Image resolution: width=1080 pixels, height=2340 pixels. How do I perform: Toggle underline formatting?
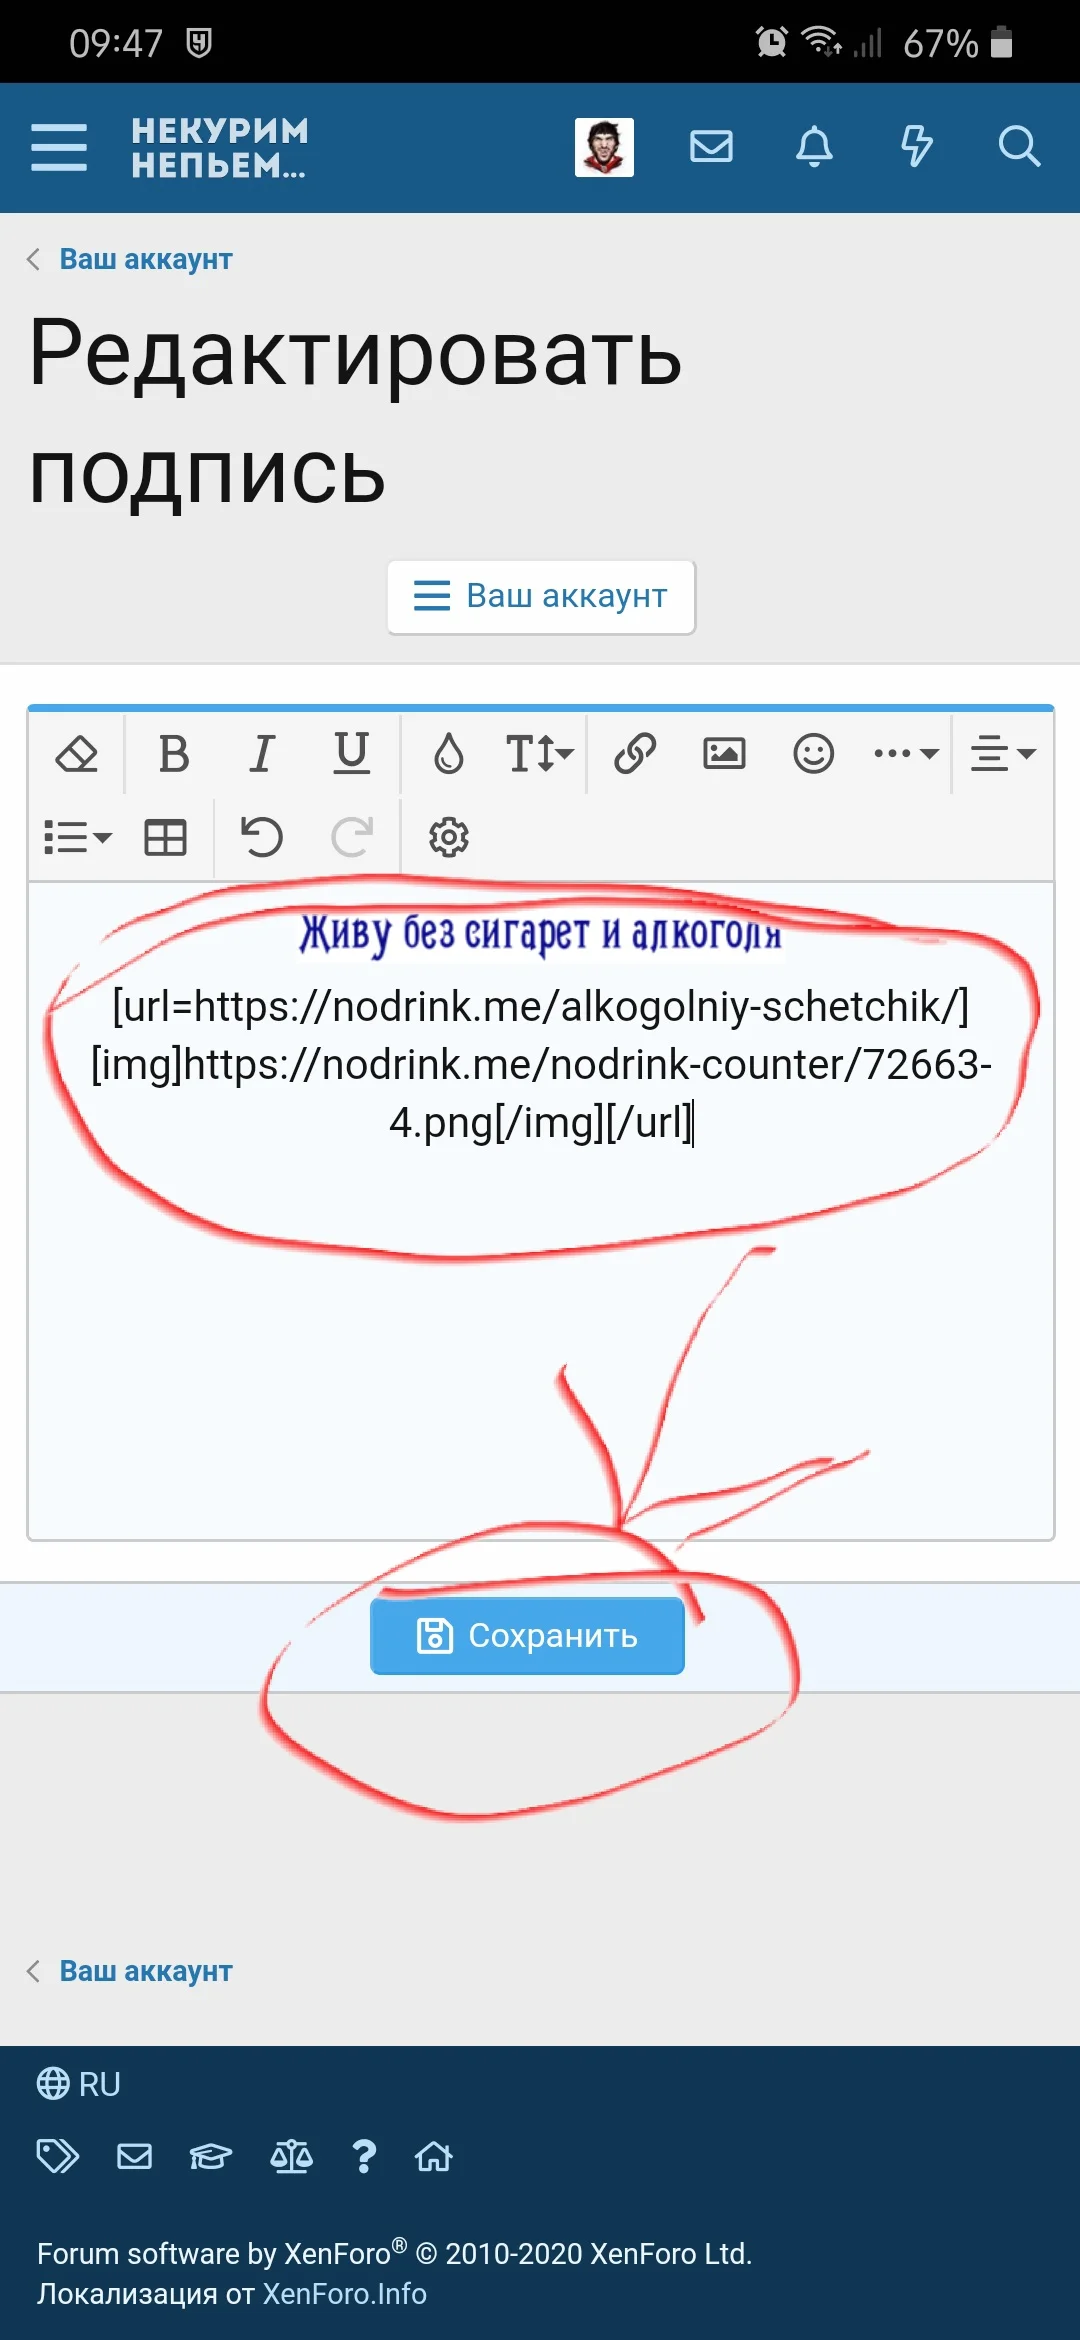[x=351, y=753]
